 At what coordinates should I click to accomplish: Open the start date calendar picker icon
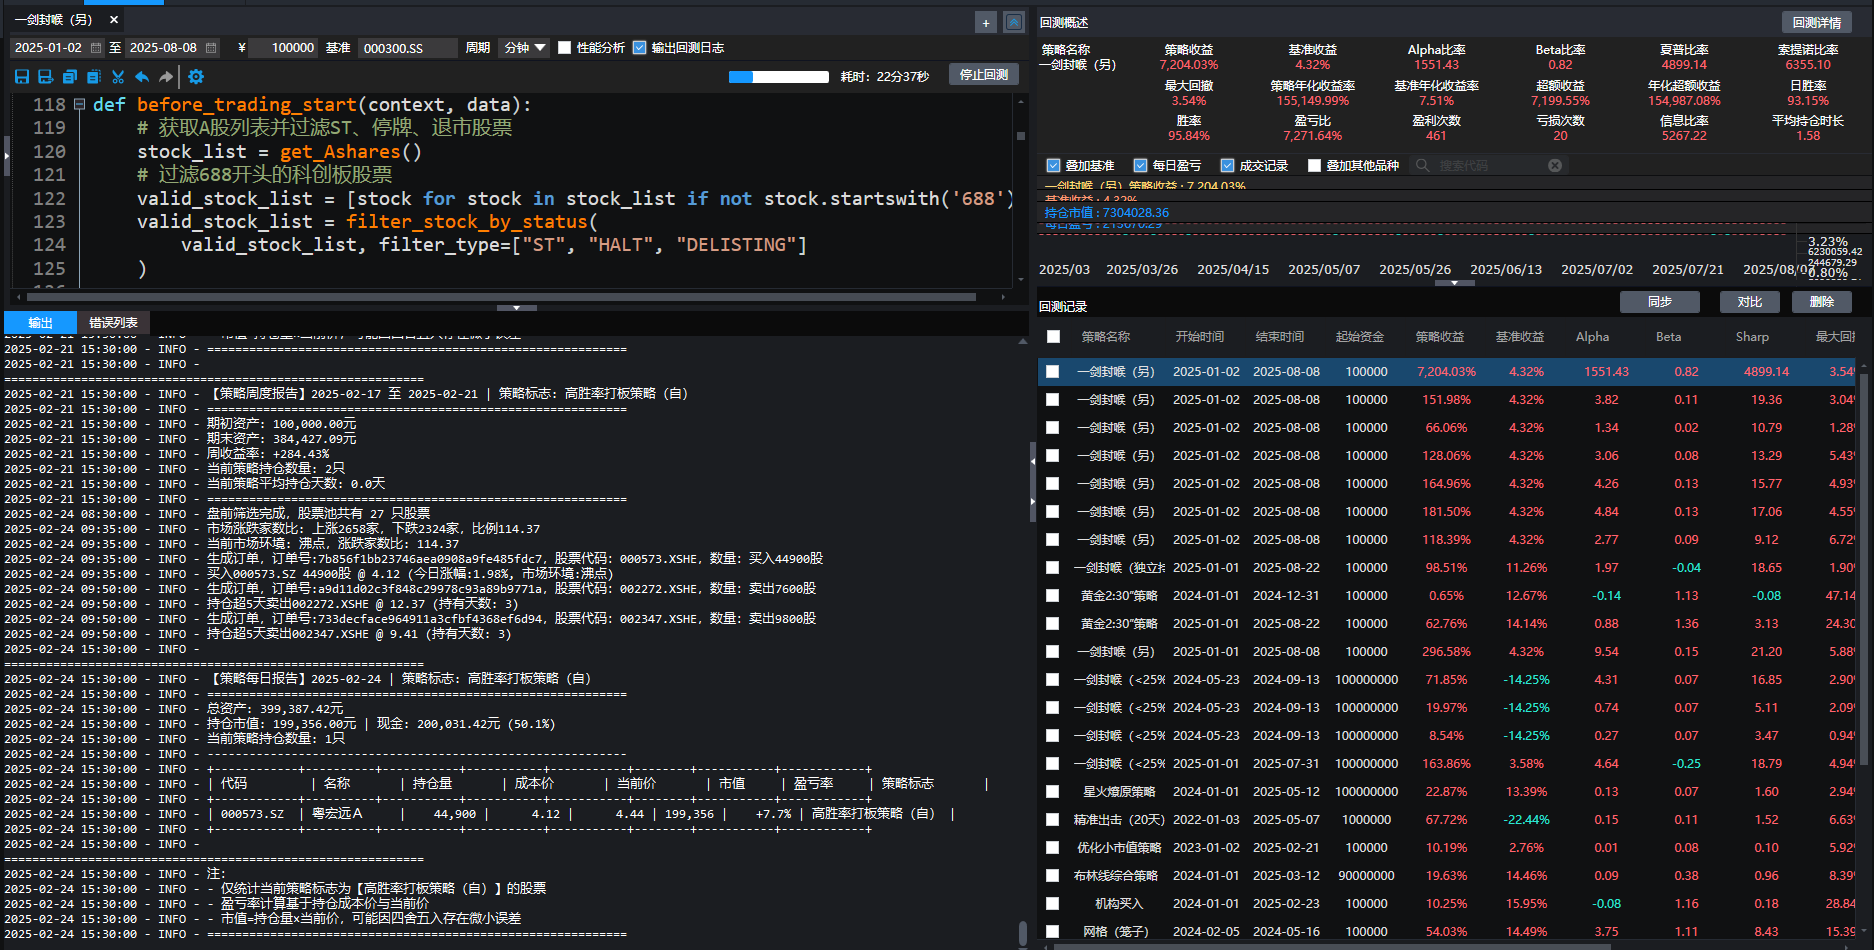pos(96,48)
